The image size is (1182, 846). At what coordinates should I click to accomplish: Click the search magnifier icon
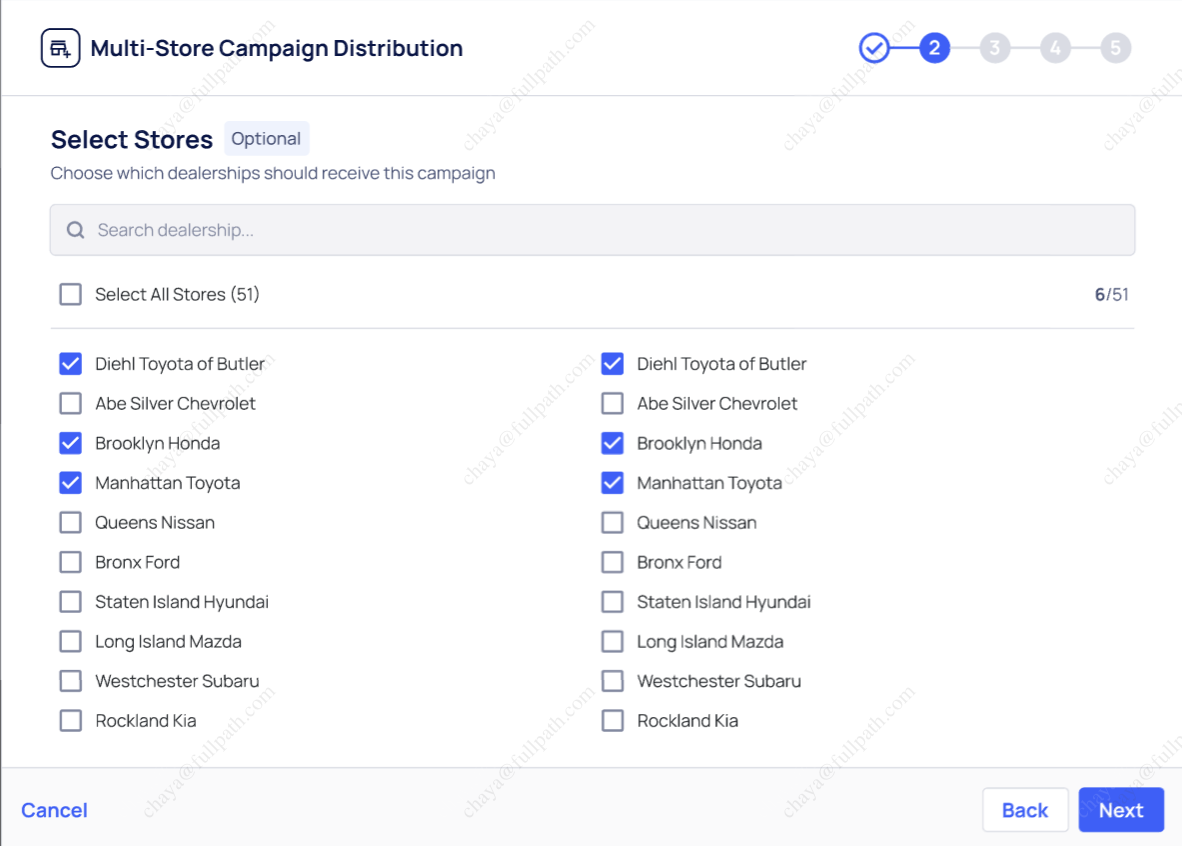tap(75, 230)
